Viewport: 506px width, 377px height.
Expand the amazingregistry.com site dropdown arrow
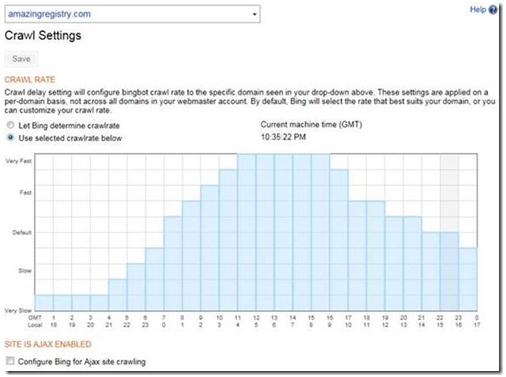click(x=254, y=14)
